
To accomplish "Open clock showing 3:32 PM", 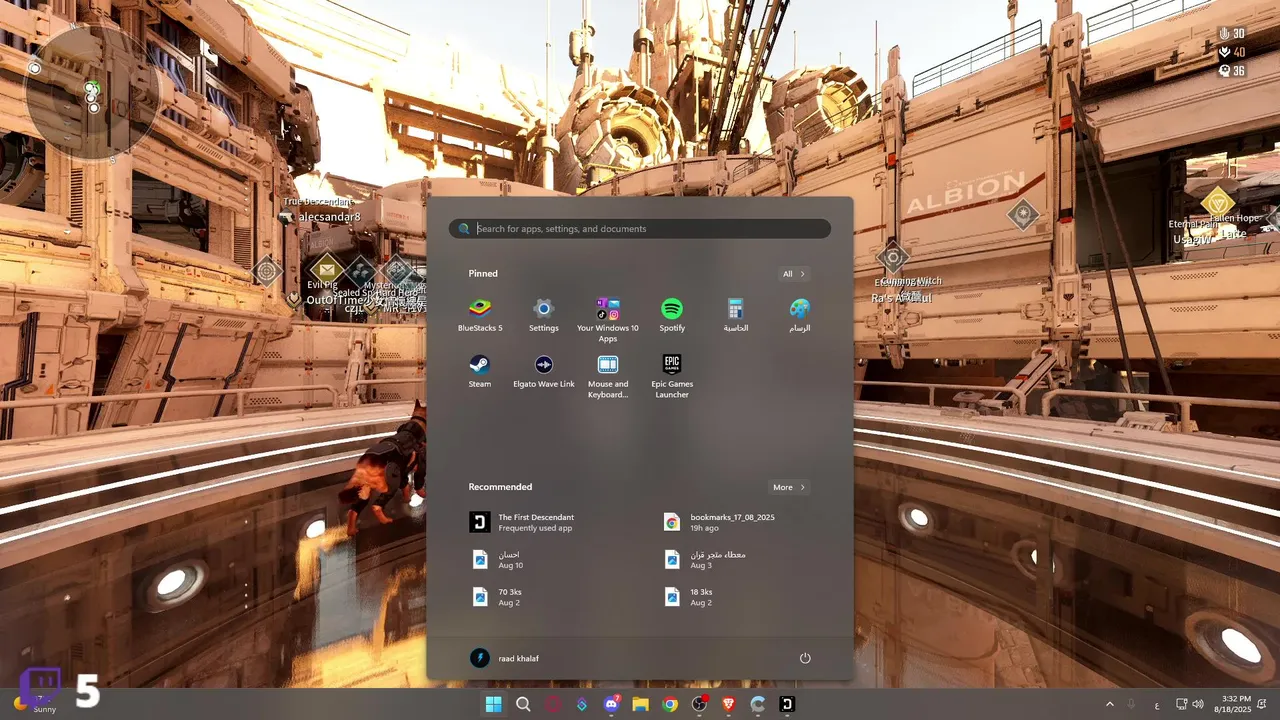I will click(x=1233, y=704).
